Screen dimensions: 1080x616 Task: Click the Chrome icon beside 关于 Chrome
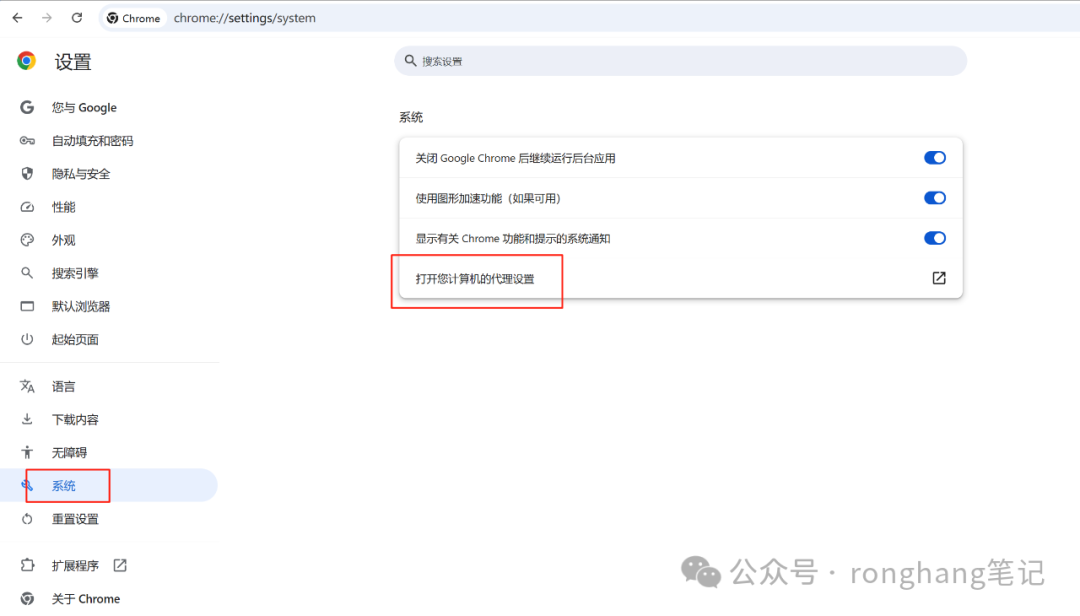coord(27,598)
